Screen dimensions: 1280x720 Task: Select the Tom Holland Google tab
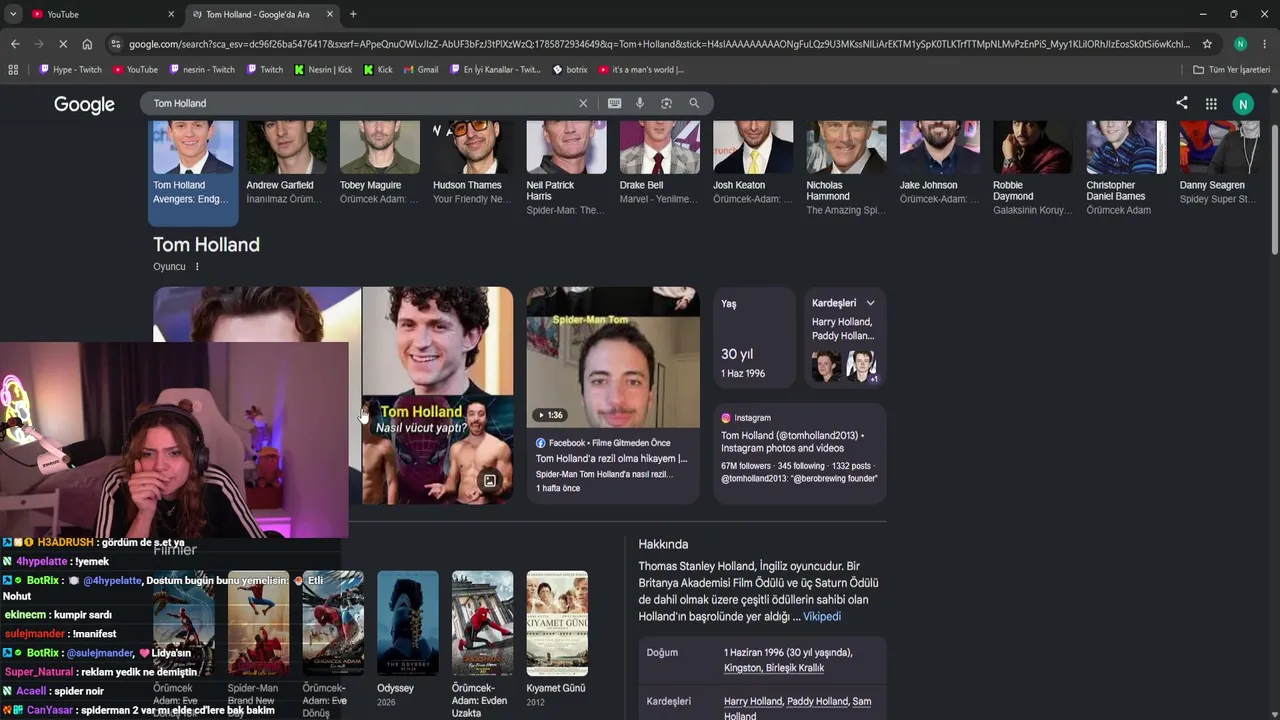click(x=264, y=14)
